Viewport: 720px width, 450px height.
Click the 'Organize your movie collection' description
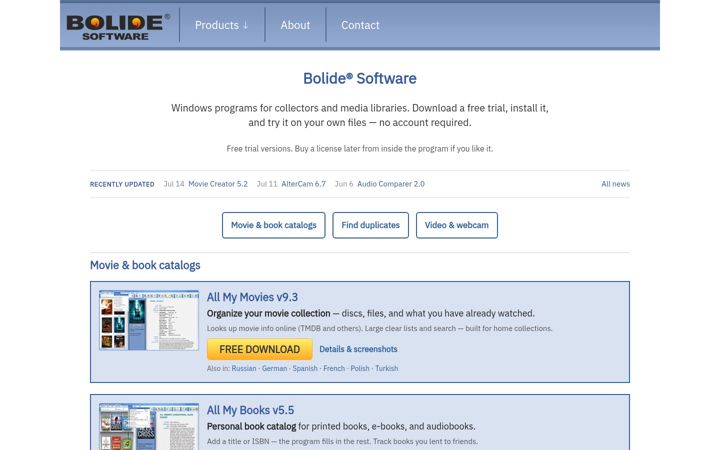pyautogui.click(x=371, y=313)
